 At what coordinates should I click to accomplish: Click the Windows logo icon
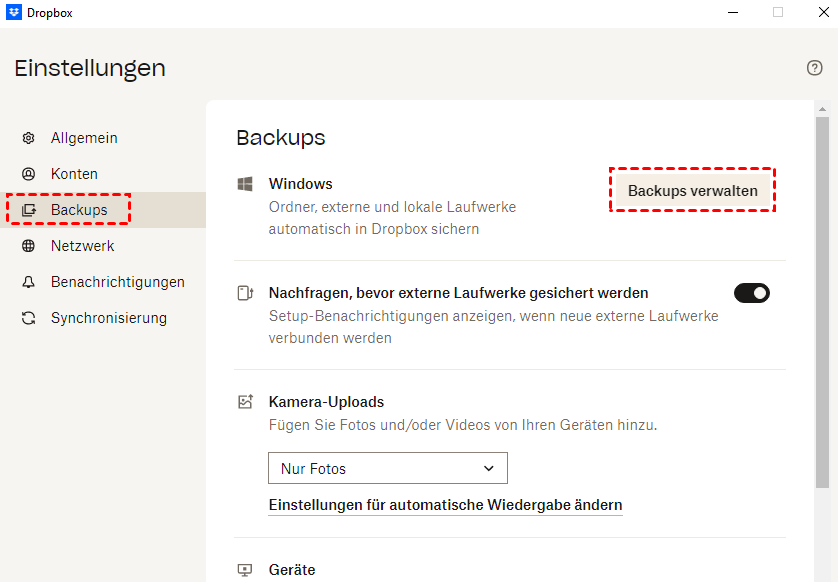coord(245,184)
